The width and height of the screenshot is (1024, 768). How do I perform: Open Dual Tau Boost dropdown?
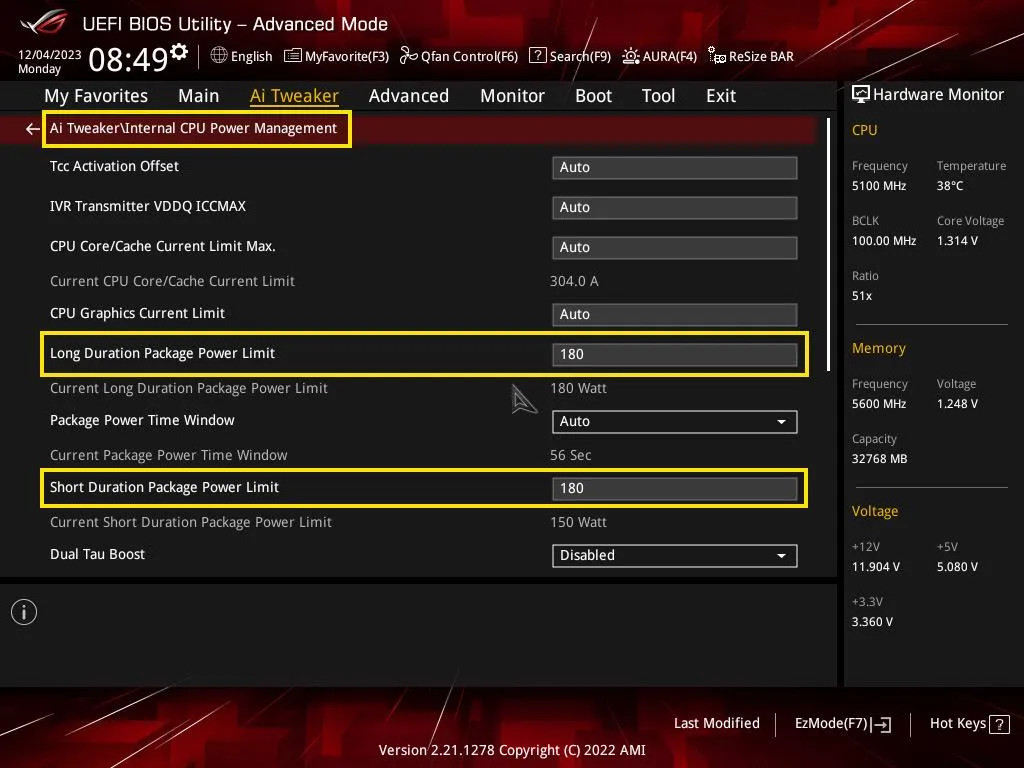pyautogui.click(x=675, y=555)
